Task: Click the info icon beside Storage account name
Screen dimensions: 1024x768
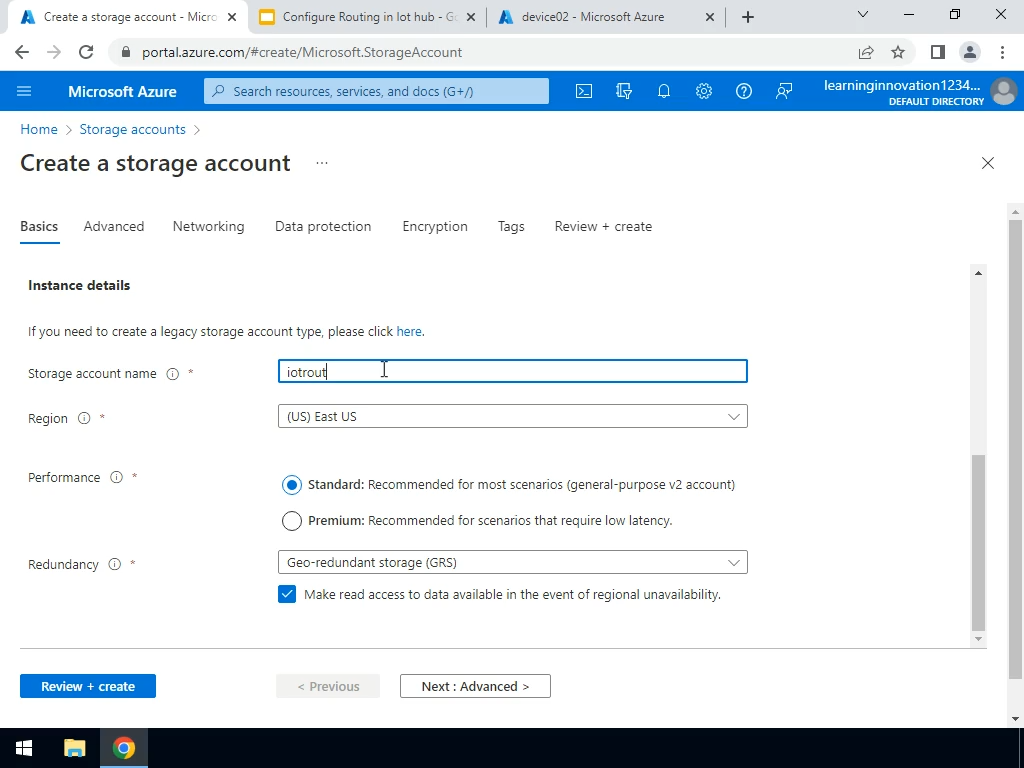Action: [x=172, y=374]
